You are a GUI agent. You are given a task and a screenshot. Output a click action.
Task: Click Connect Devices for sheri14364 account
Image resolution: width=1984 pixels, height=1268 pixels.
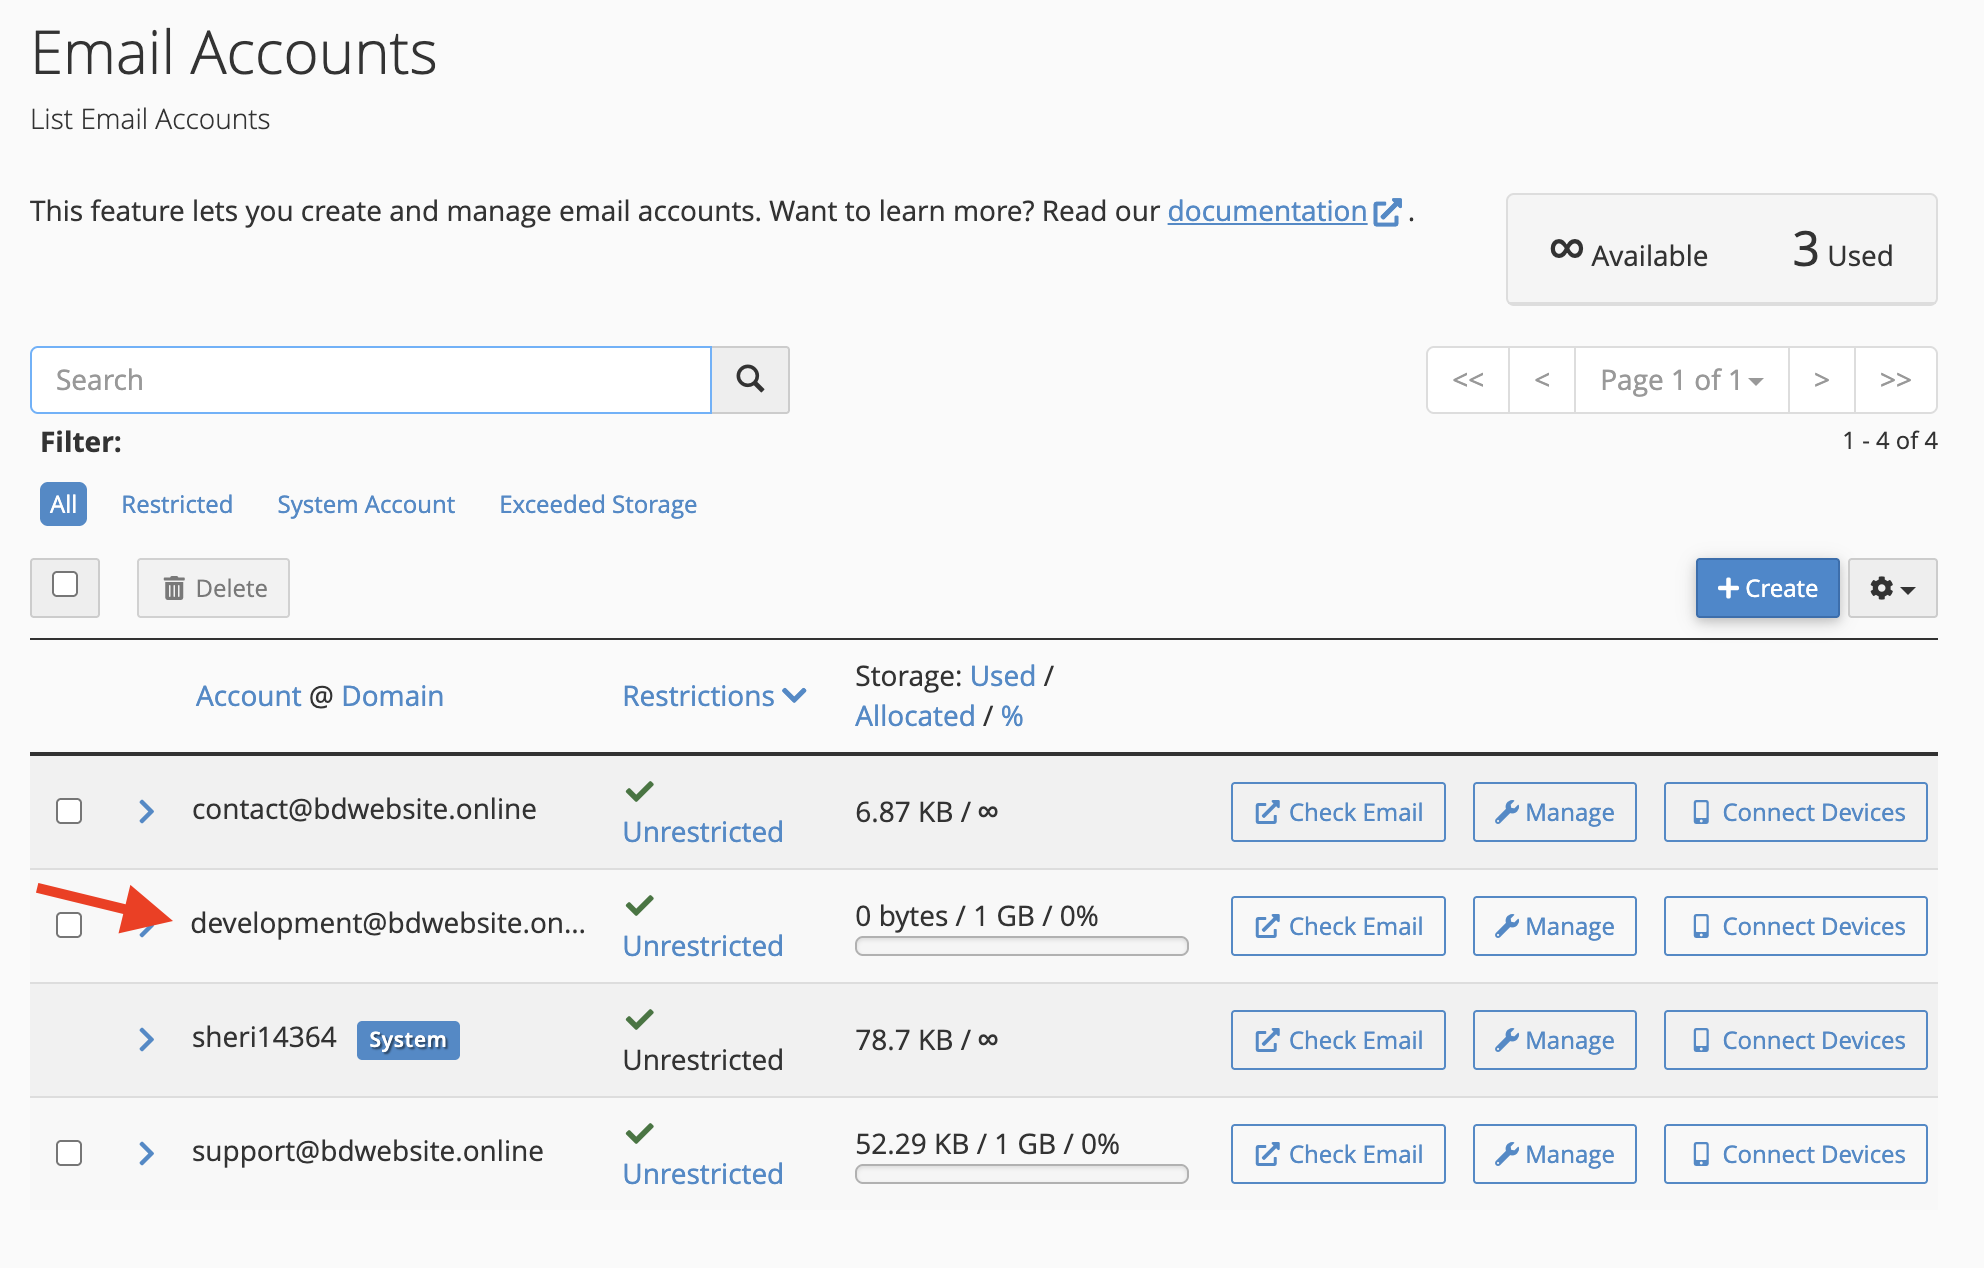[x=1795, y=1040]
